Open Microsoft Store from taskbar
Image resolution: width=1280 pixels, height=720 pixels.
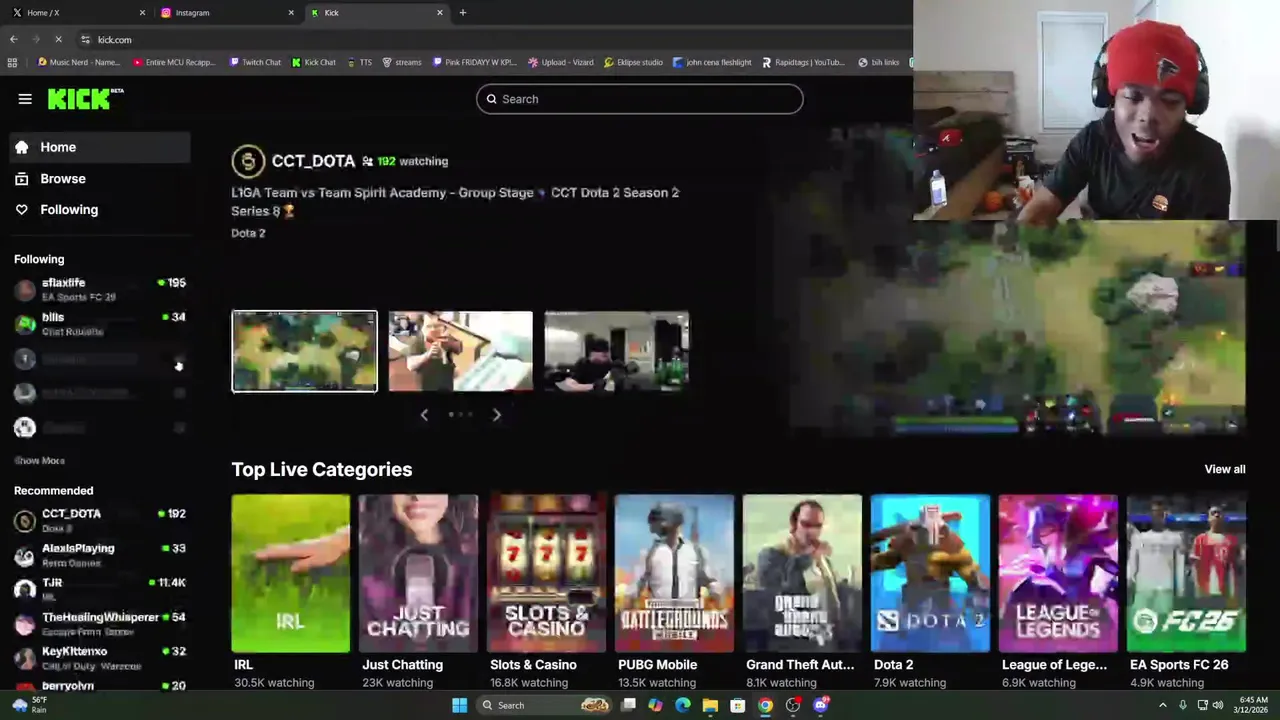[738, 705]
